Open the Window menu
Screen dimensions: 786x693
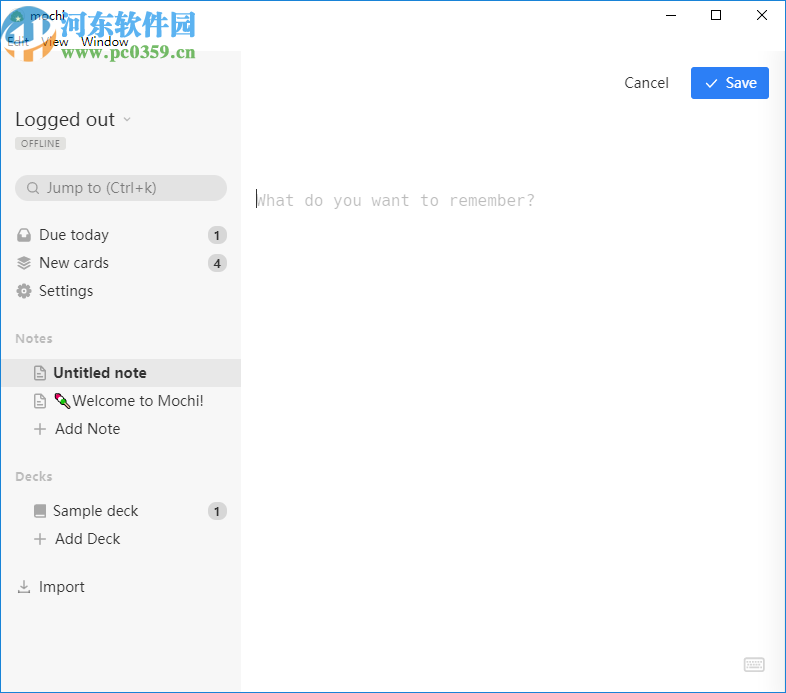pos(105,42)
